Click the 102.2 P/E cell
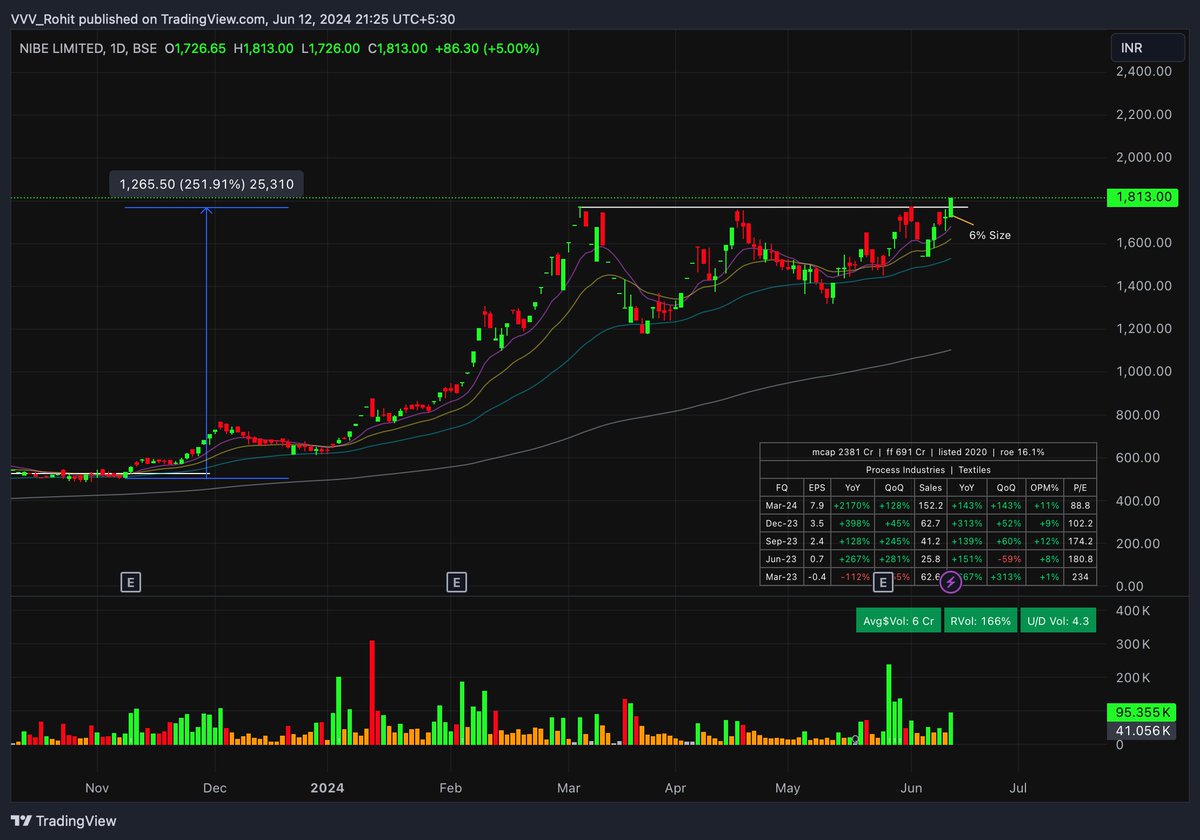The width and height of the screenshot is (1200, 840). [x=1080, y=523]
